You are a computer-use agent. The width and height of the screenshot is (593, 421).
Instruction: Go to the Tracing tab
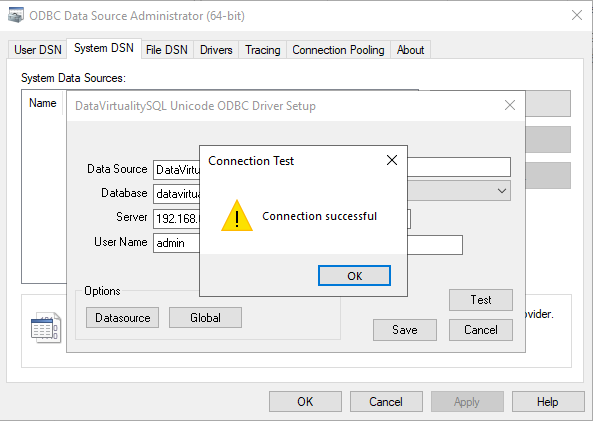coord(262,50)
